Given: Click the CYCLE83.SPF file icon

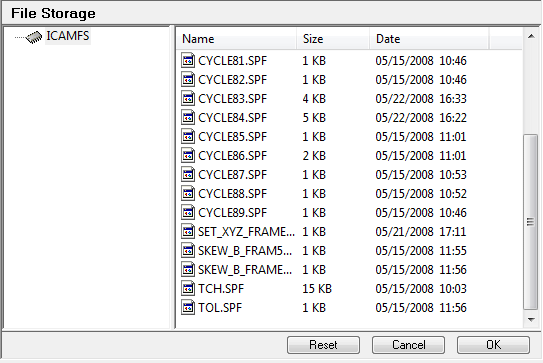Looking at the screenshot, I should click(188, 99).
